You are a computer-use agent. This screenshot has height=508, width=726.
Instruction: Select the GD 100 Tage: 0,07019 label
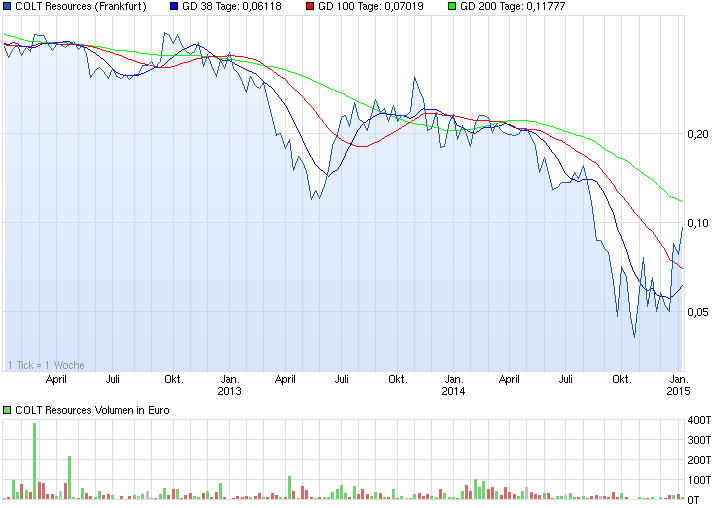[370, 6]
